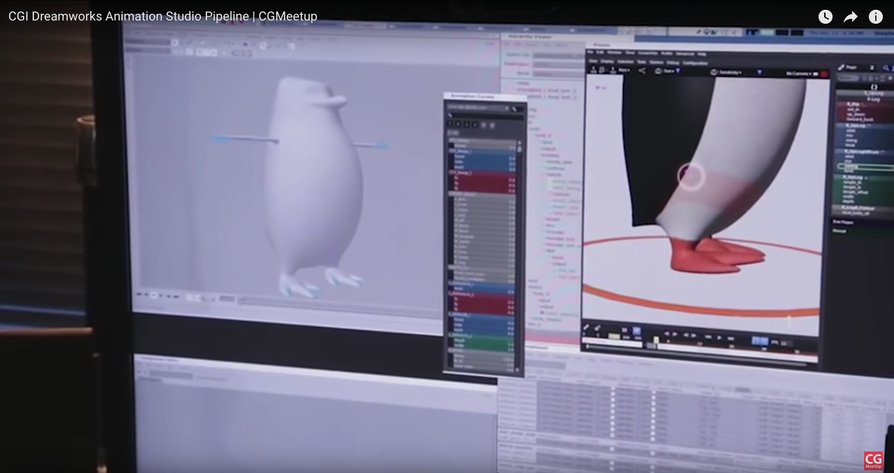Click the magnifier search icon in right panel
Image resolution: width=894 pixels, height=473 pixels.
coord(885,68)
